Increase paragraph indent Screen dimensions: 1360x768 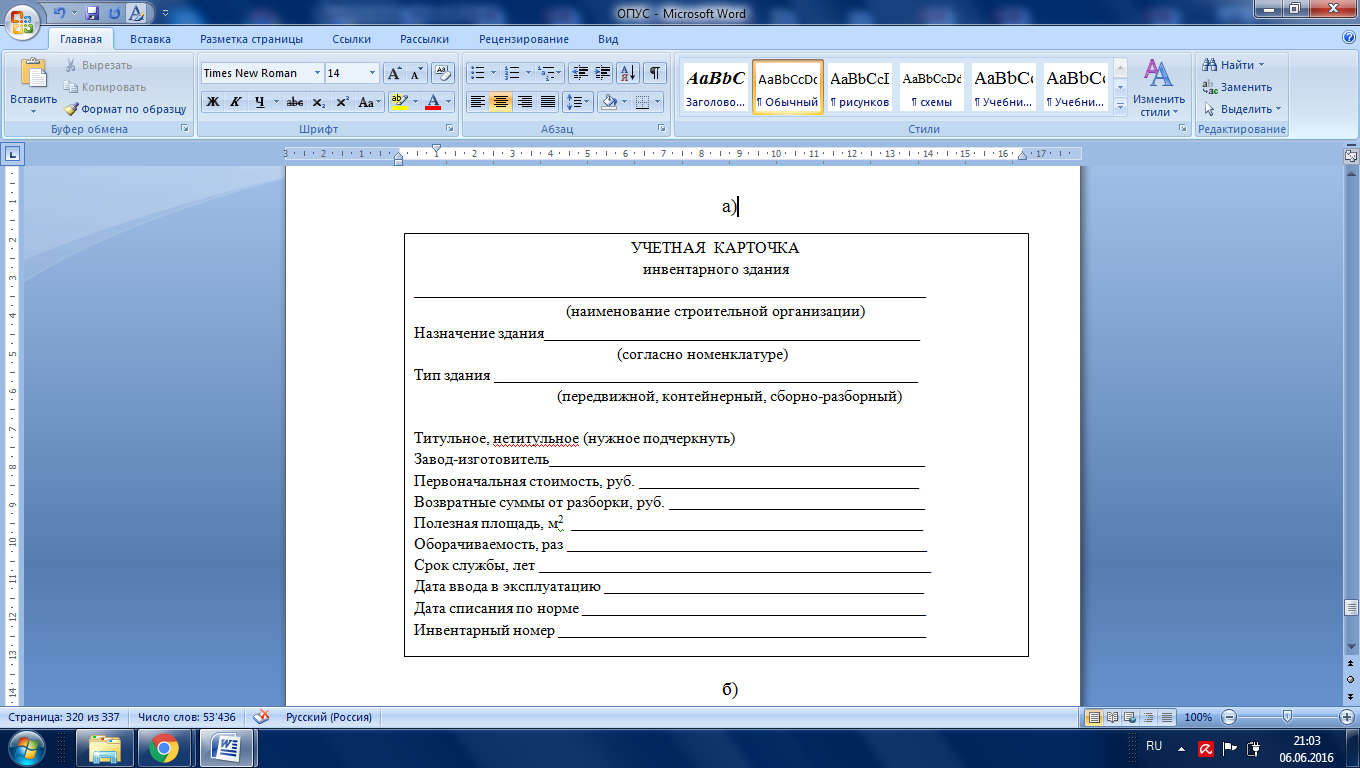[602, 73]
